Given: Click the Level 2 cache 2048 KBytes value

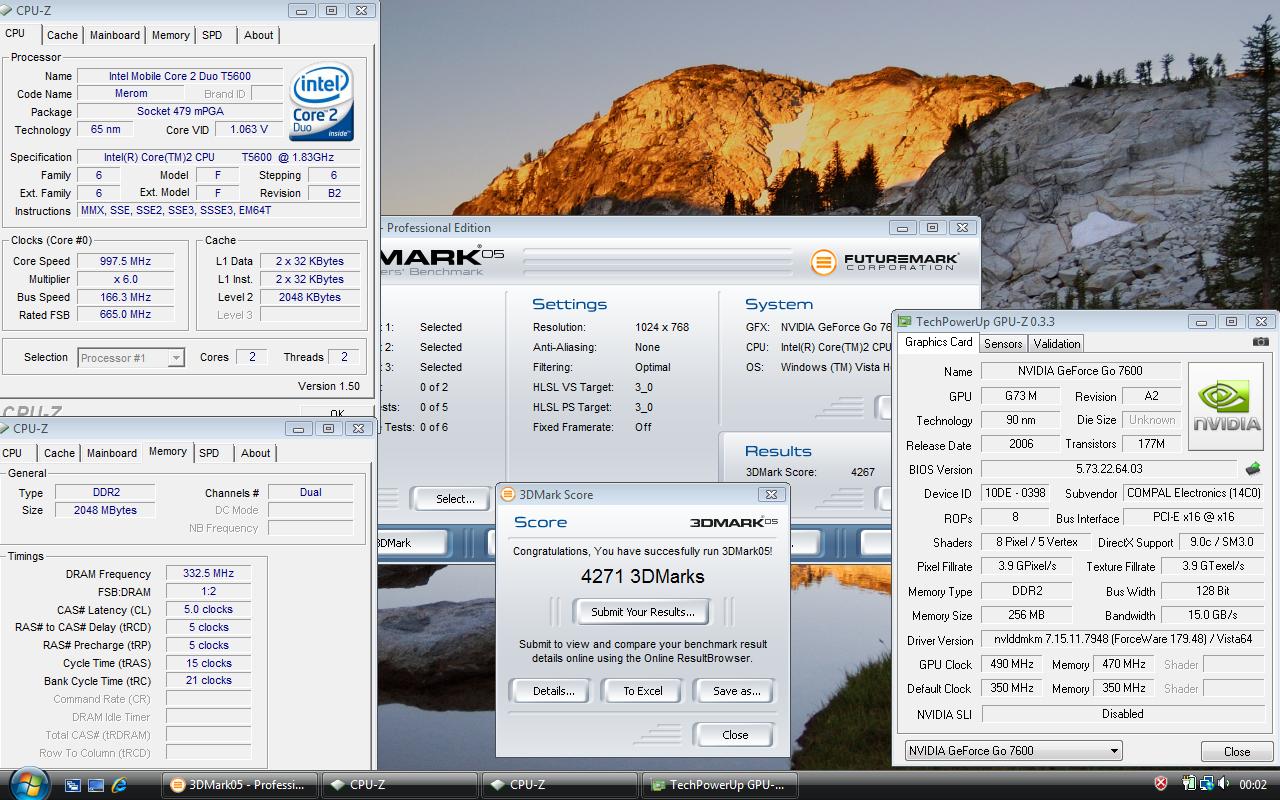Looking at the screenshot, I should [310, 297].
